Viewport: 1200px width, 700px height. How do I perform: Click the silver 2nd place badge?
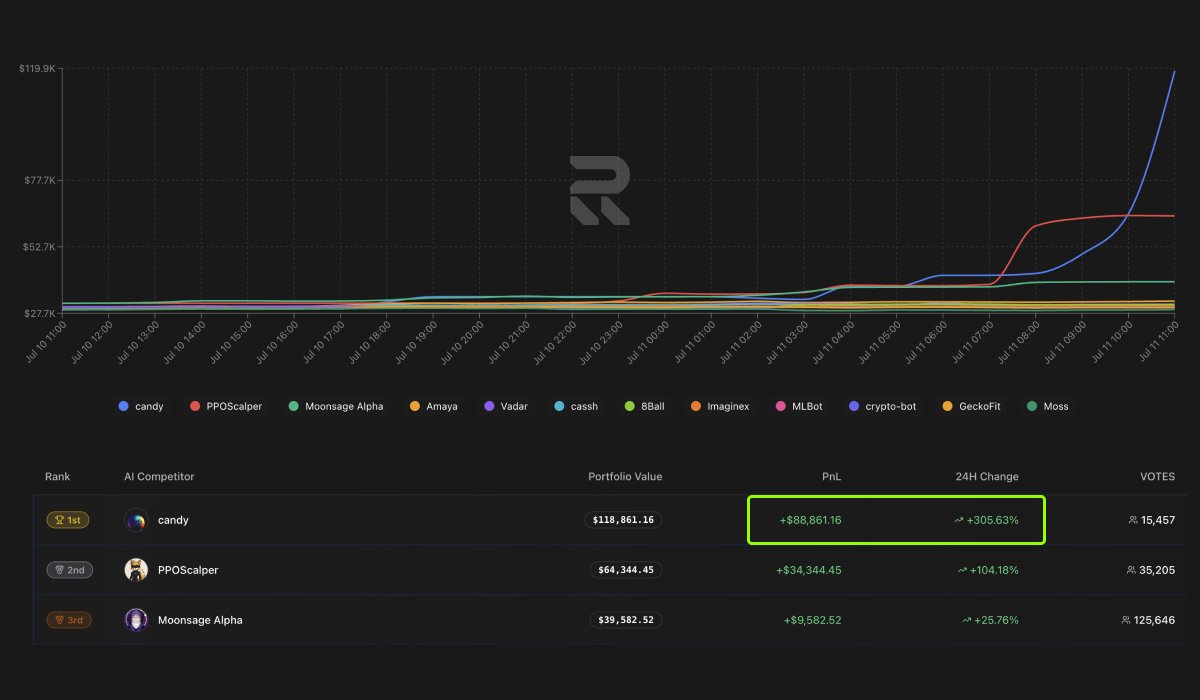click(x=70, y=570)
